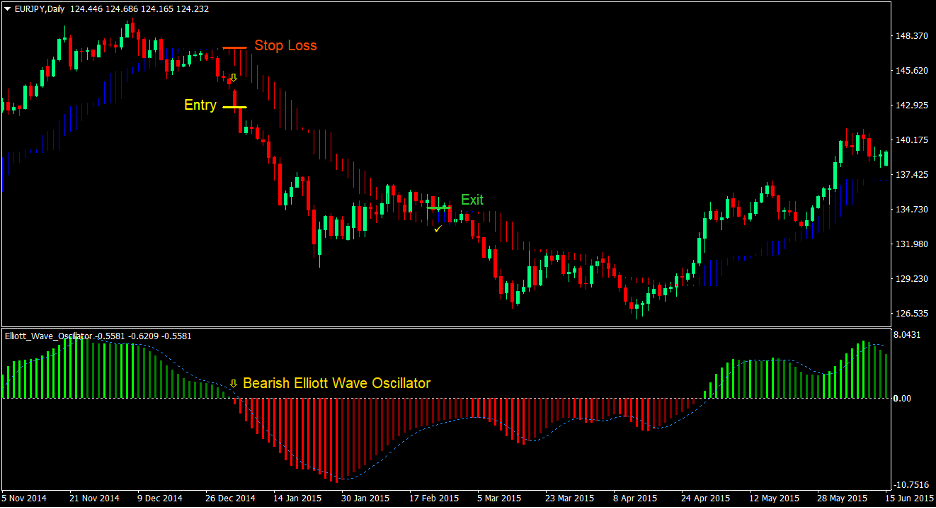Click the 15 Jun 2015 date label

[909, 498]
